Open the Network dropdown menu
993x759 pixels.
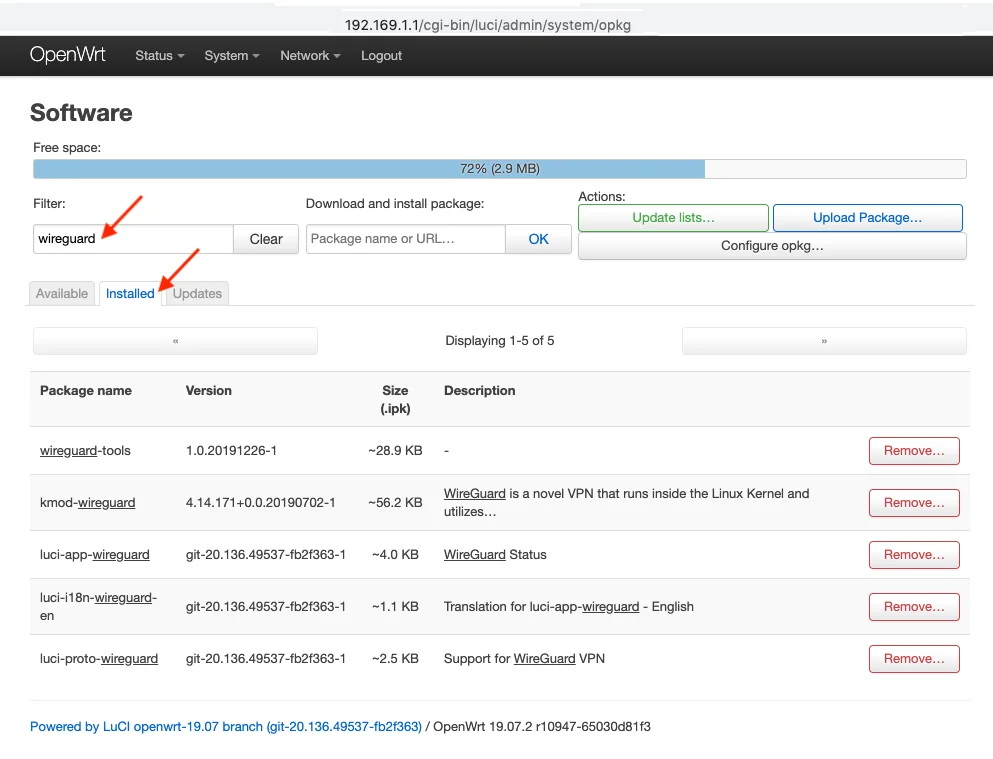coord(310,56)
